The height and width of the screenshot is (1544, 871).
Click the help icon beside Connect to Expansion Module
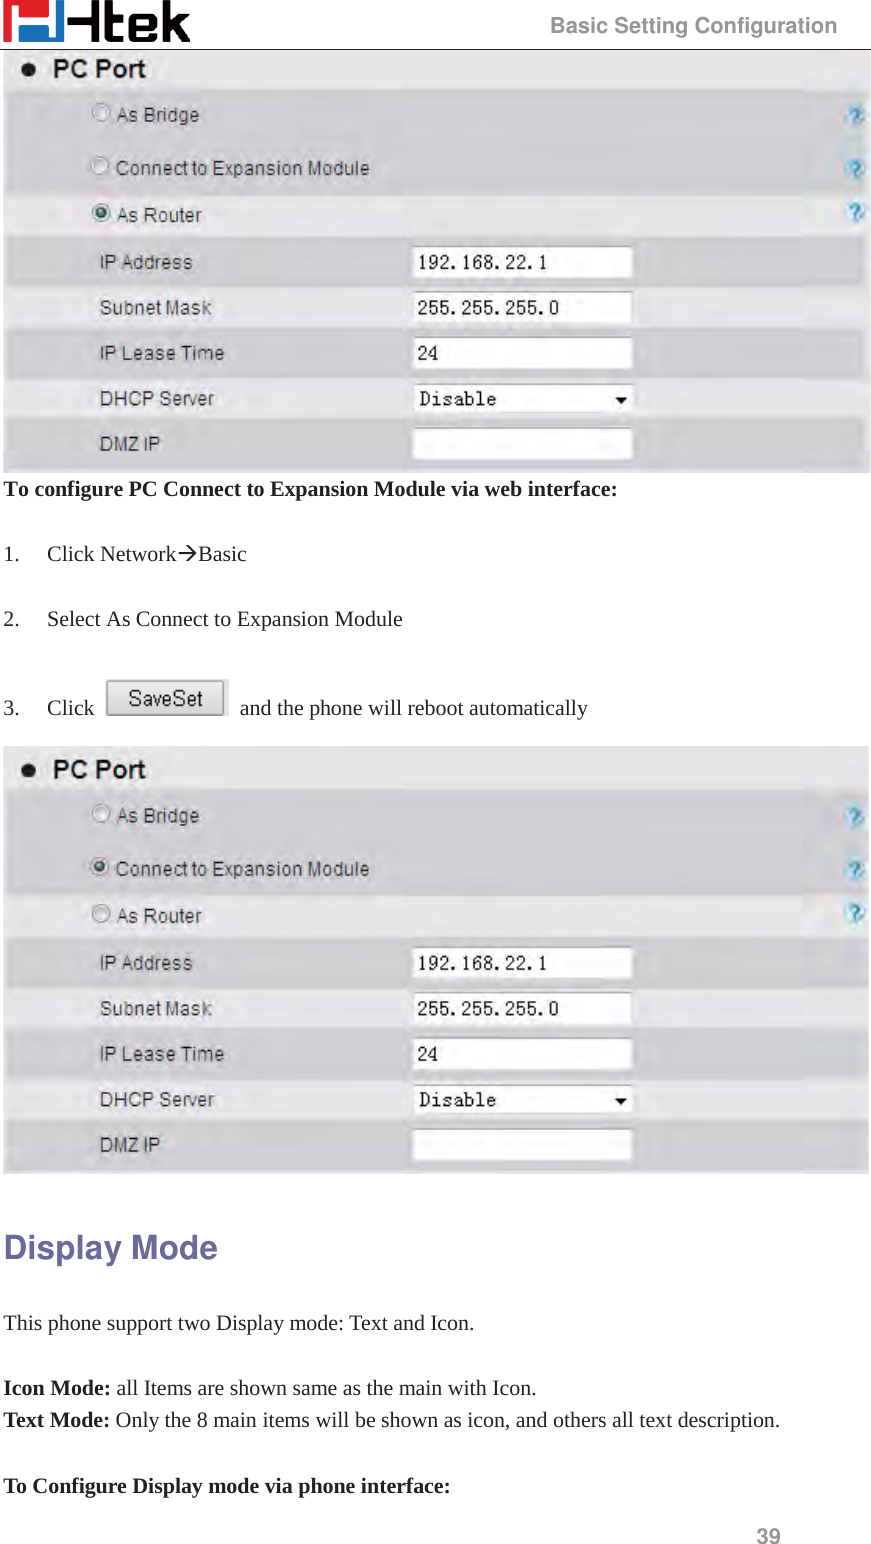click(x=857, y=169)
